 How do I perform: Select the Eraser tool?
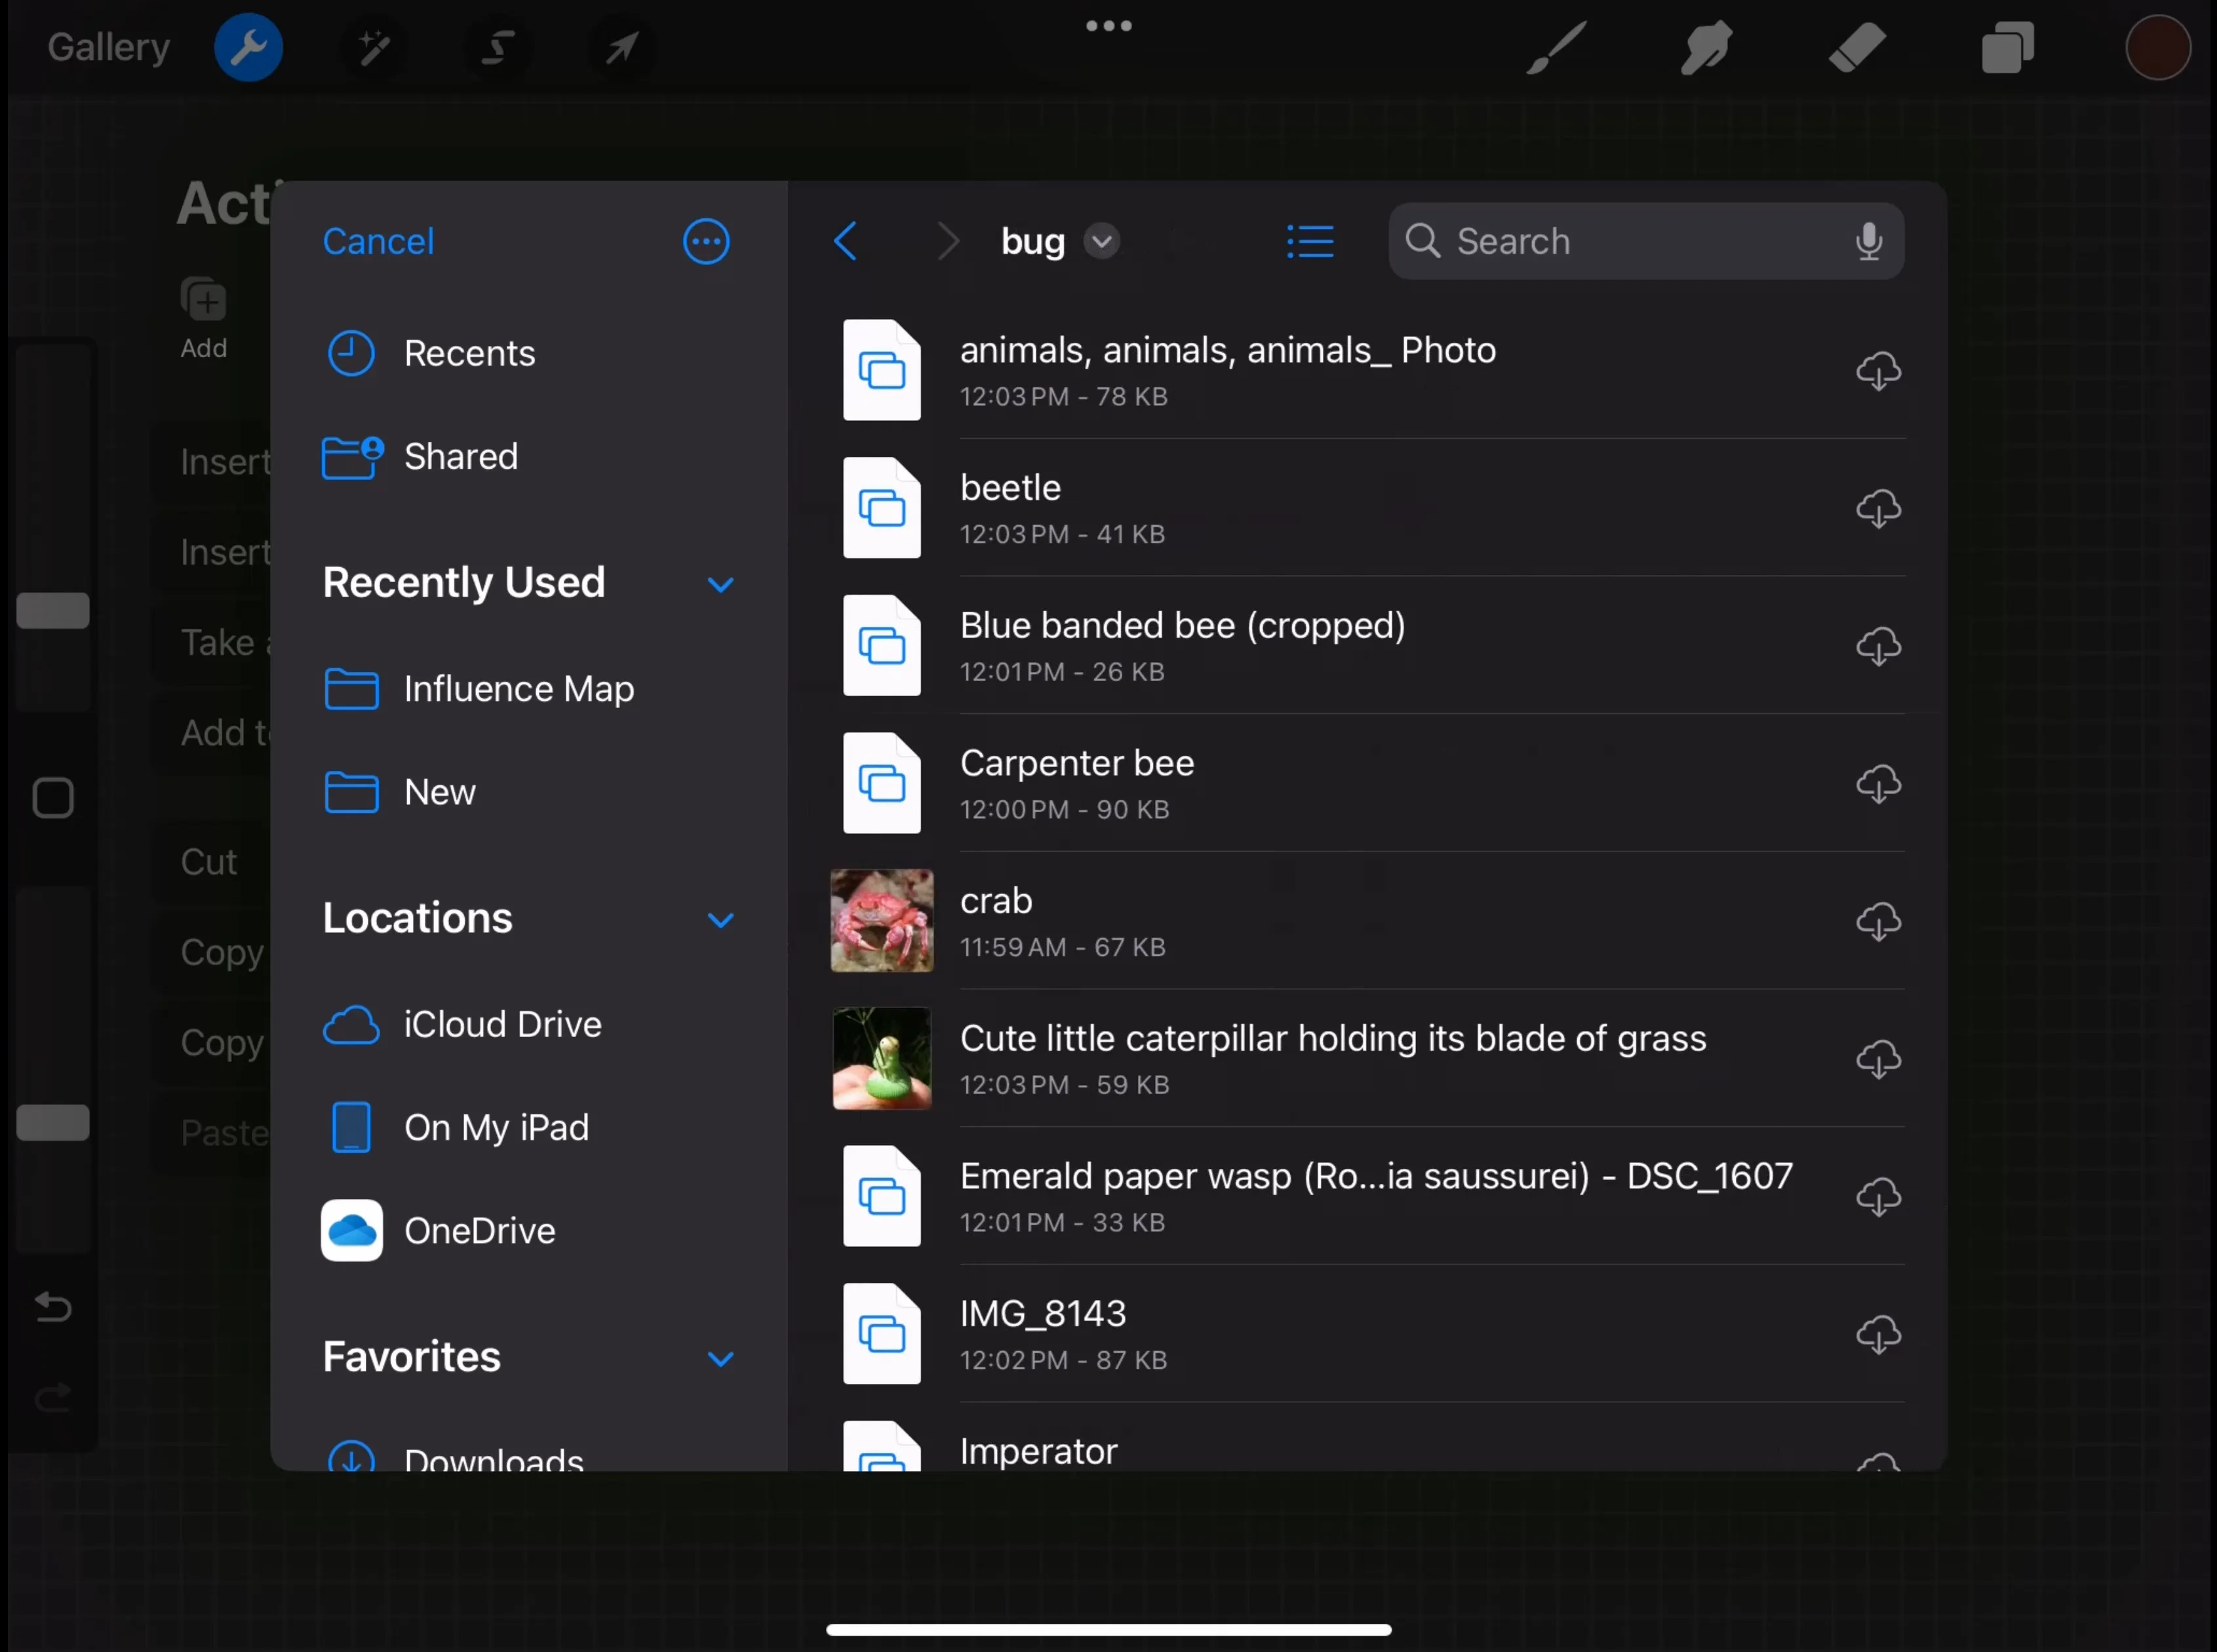(1857, 47)
